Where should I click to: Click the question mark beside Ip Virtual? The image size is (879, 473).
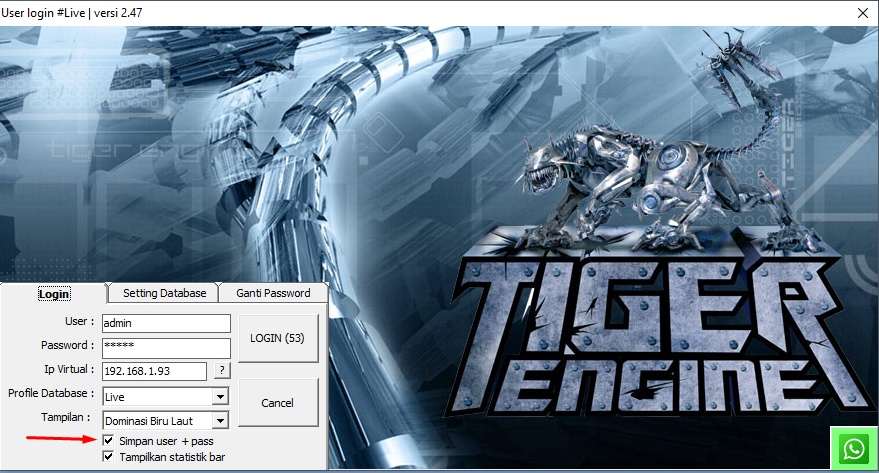pyautogui.click(x=222, y=371)
